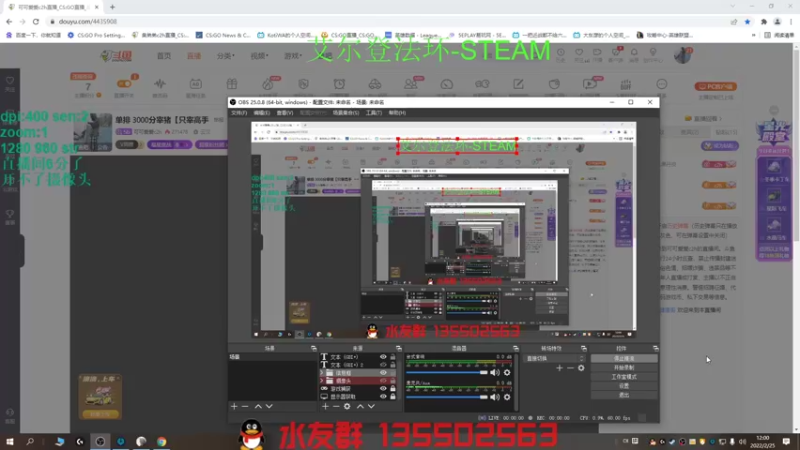Click Chrome address bar with douyu.com URL

[x=388, y=21]
